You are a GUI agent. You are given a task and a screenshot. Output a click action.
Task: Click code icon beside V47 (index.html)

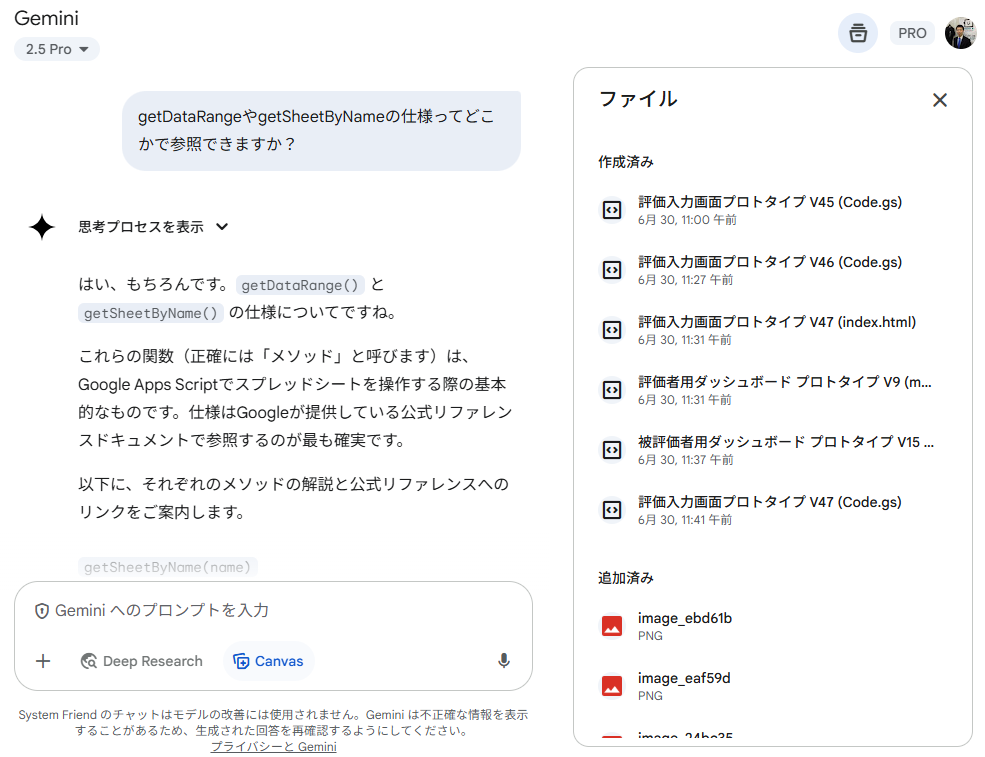click(x=612, y=330)
